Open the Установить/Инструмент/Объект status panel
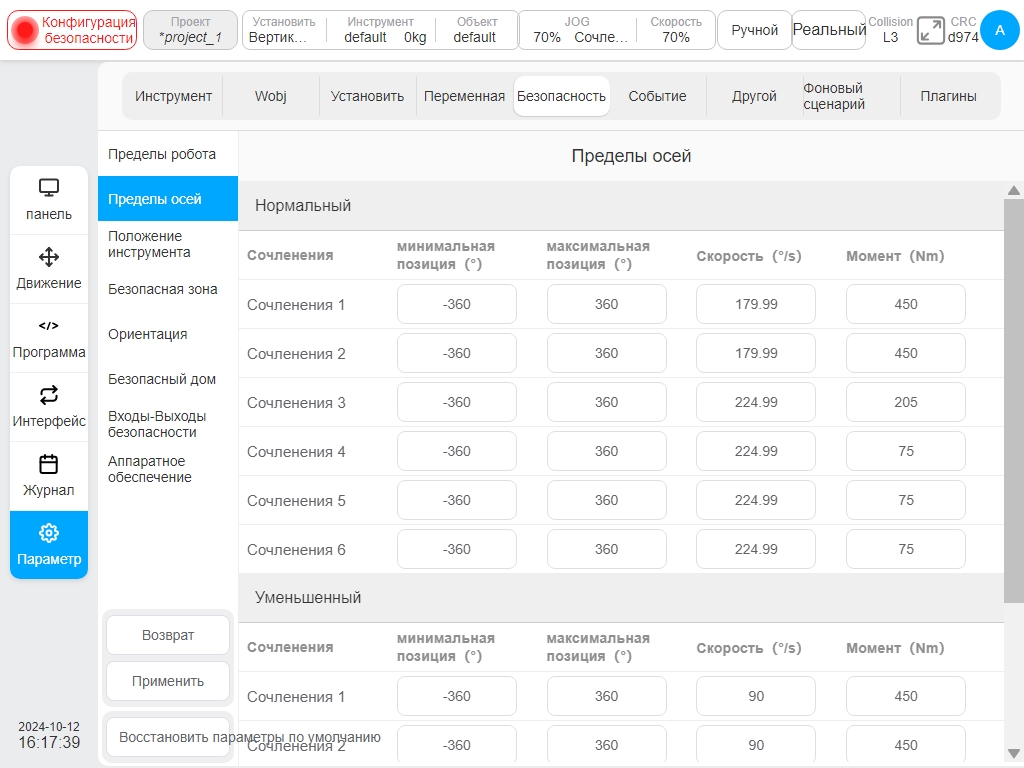1024x768 pixels. 380,30
